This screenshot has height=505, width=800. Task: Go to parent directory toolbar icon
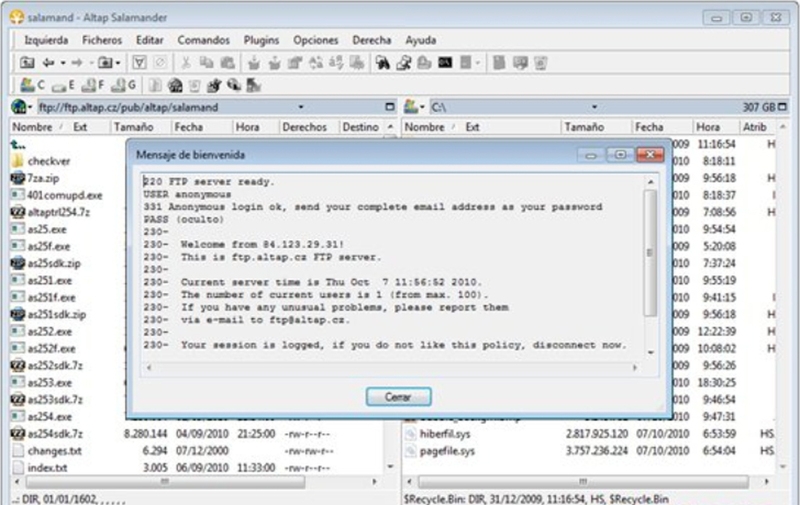(27, 63)
